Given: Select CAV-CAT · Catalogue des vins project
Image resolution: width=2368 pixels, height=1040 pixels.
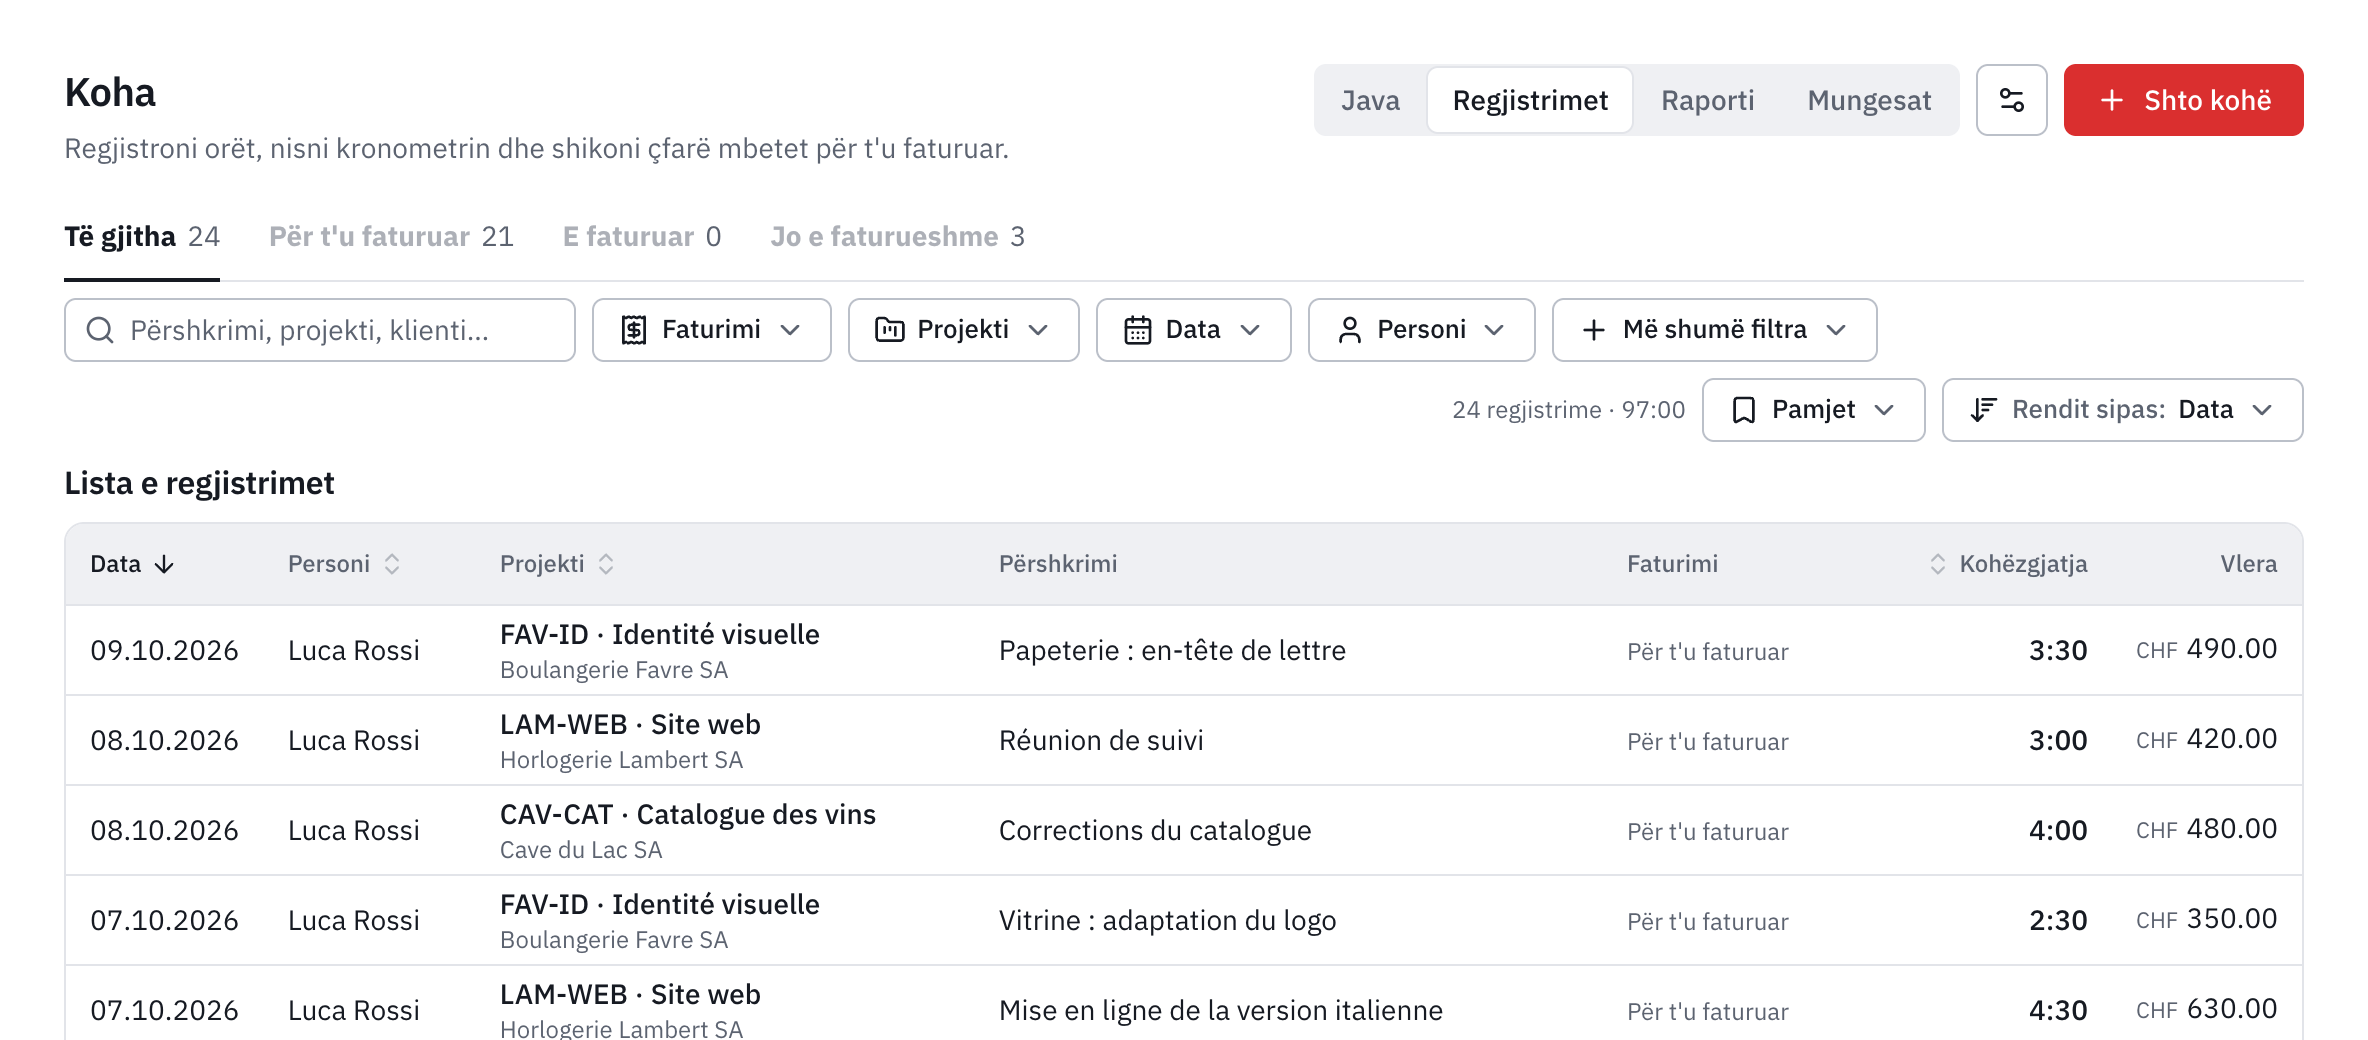Looking at the screenshot, I should click(x=688, y=815).
